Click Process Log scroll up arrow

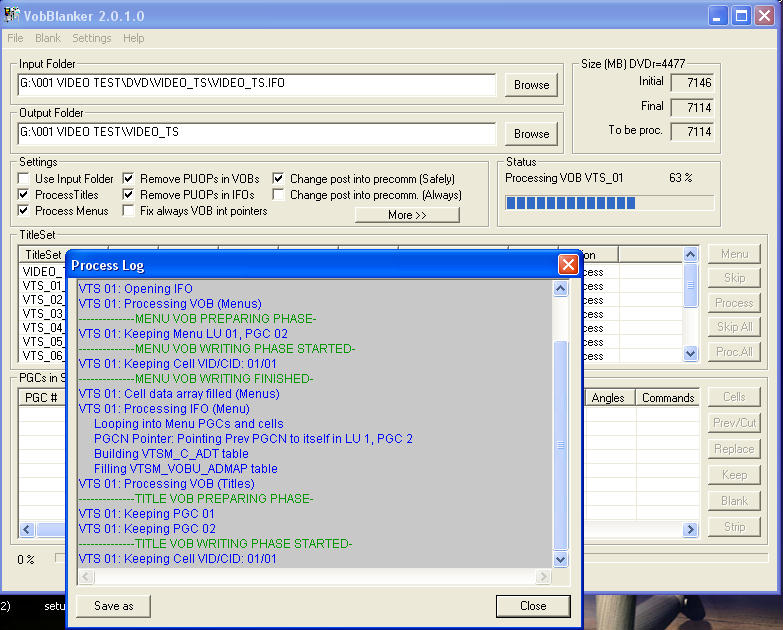click(x=560, y=288)
